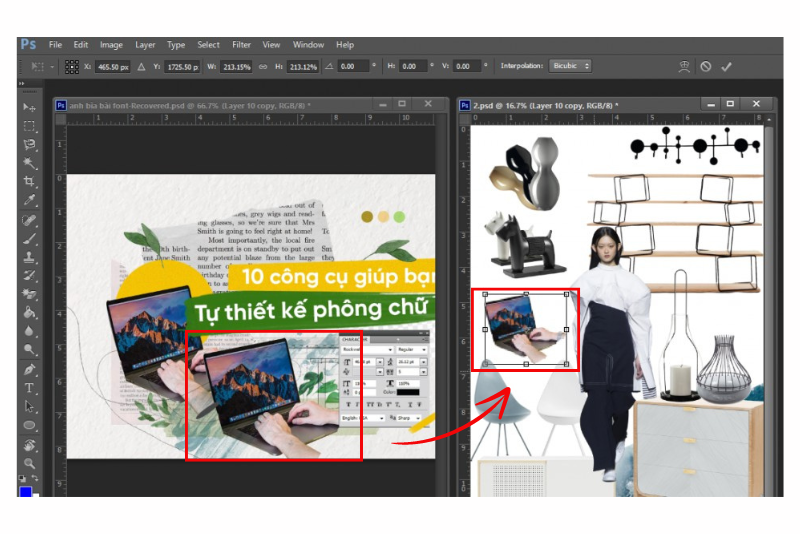Click ruler origin corner in 2.psd window
Image resolution: width=800 pixels, height=534 pixels.
pos(465,119)
